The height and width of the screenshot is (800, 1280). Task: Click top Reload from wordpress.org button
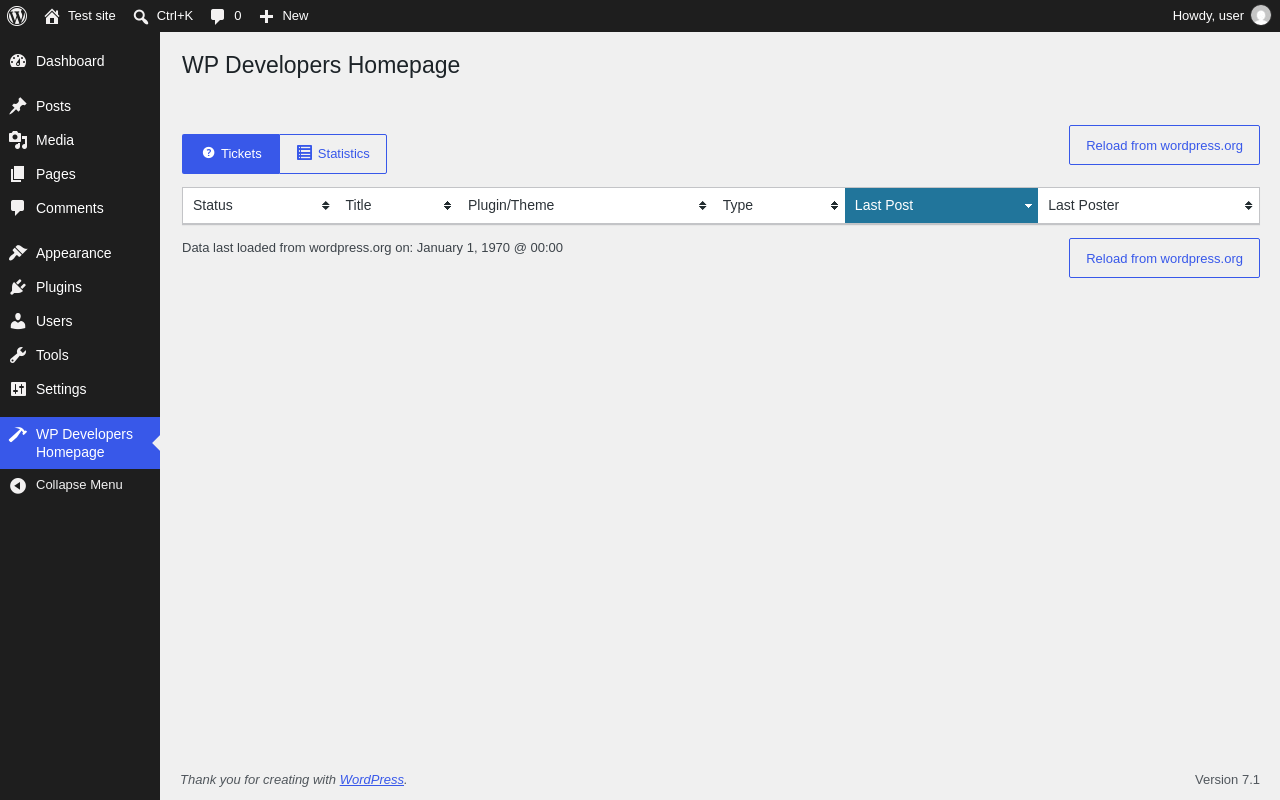pyautogui.click(x=1164, y=145)
